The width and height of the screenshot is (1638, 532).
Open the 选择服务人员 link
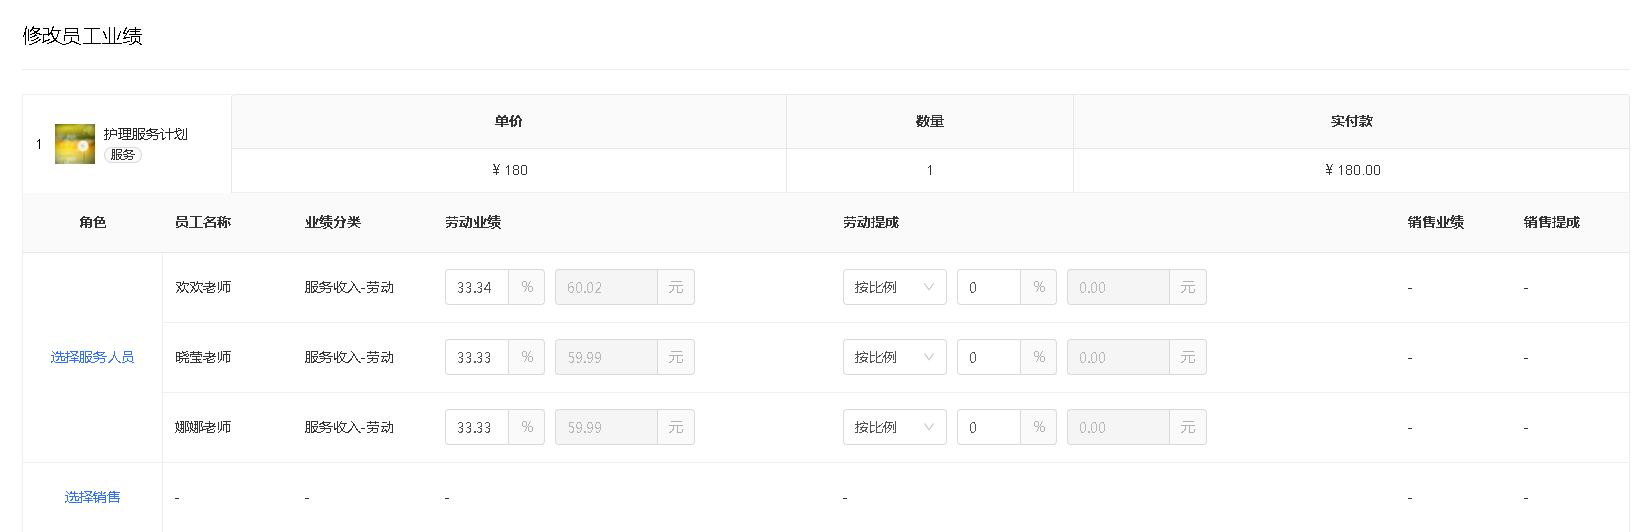pyautogui.click(x=92, y=357)
